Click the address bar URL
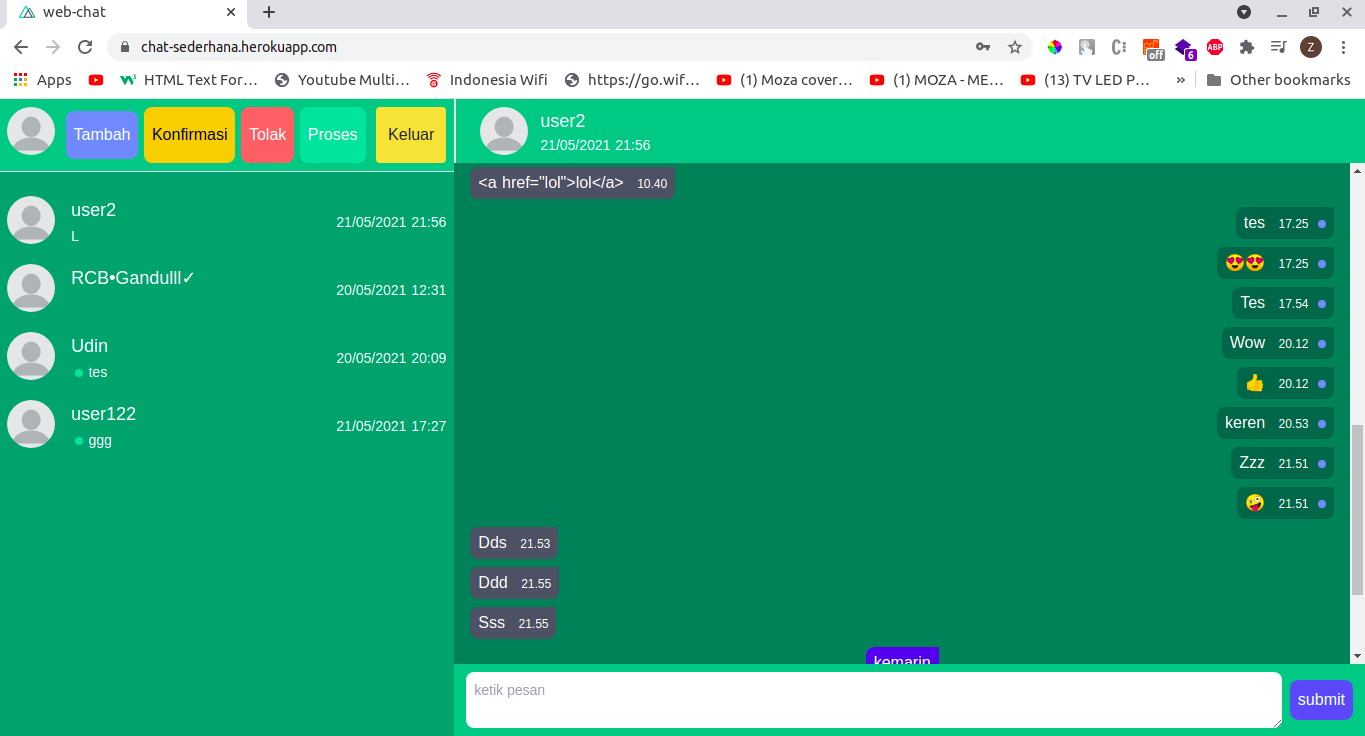The width and height of the screenshot is (1365, 736). click(239, 47)
